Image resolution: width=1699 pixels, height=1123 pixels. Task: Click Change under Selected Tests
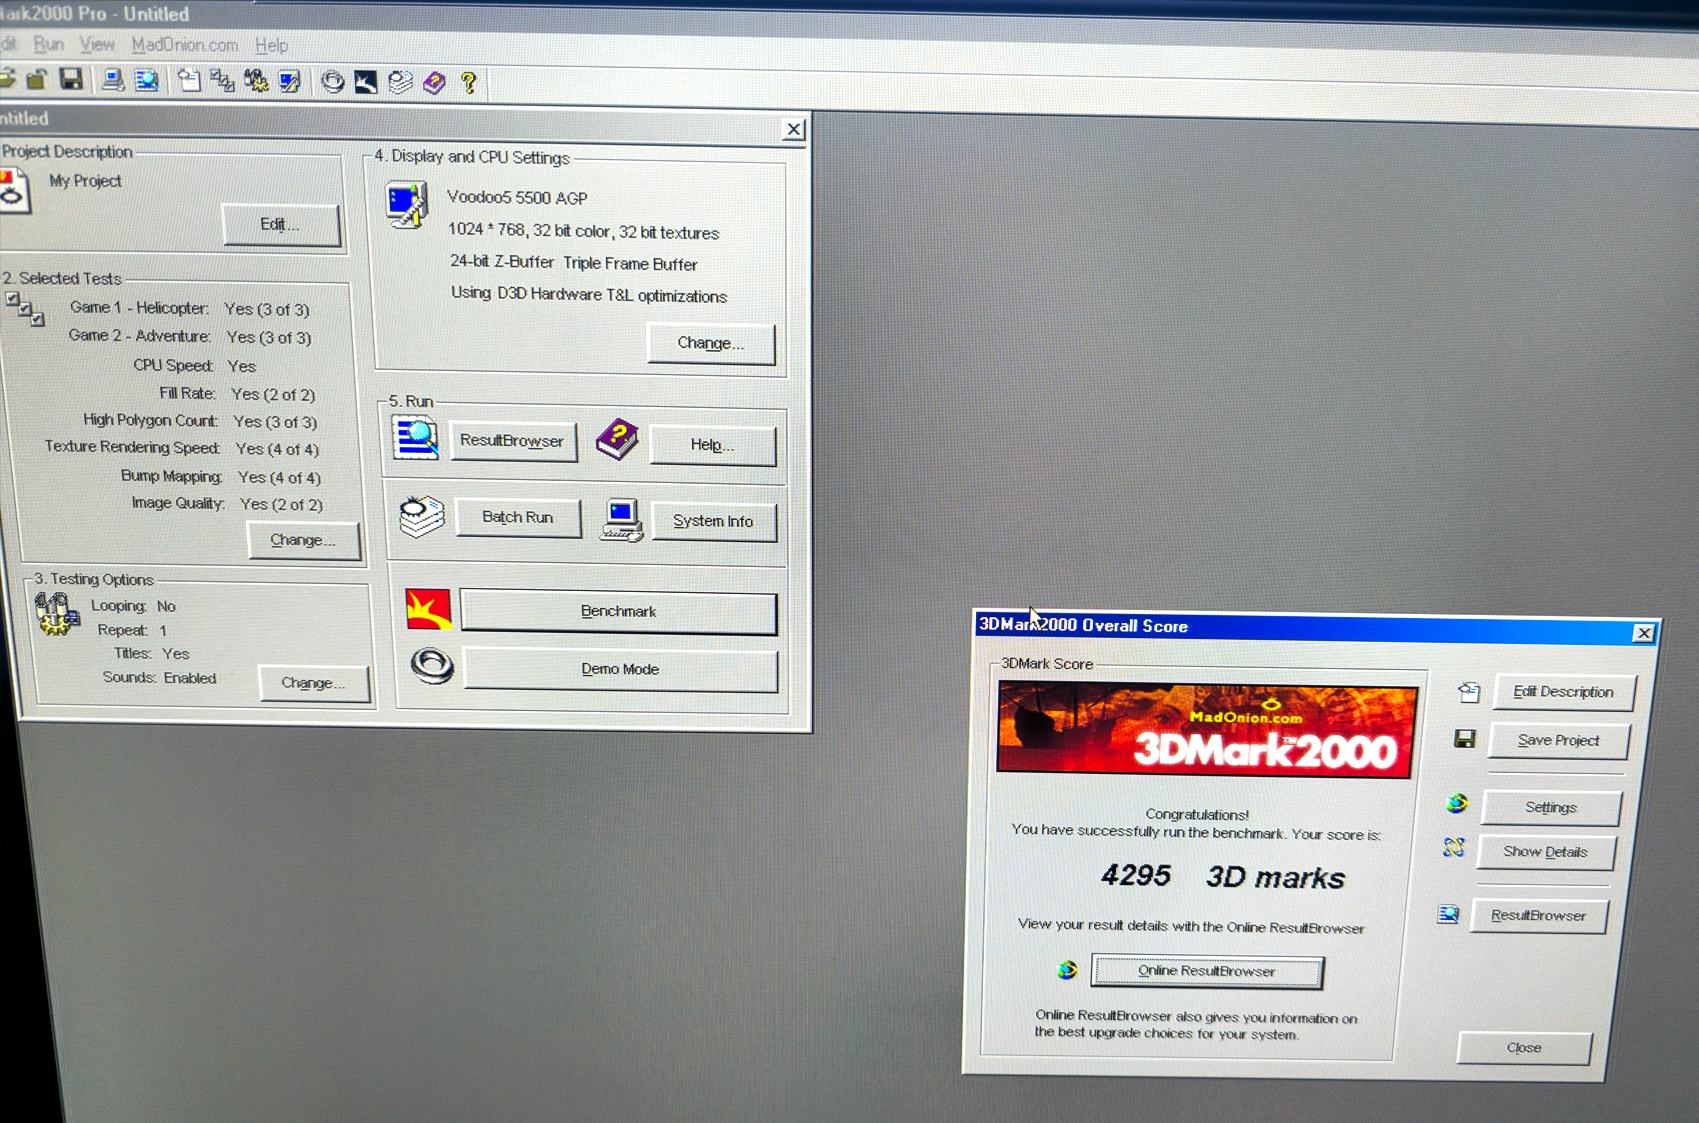point(303,540)
